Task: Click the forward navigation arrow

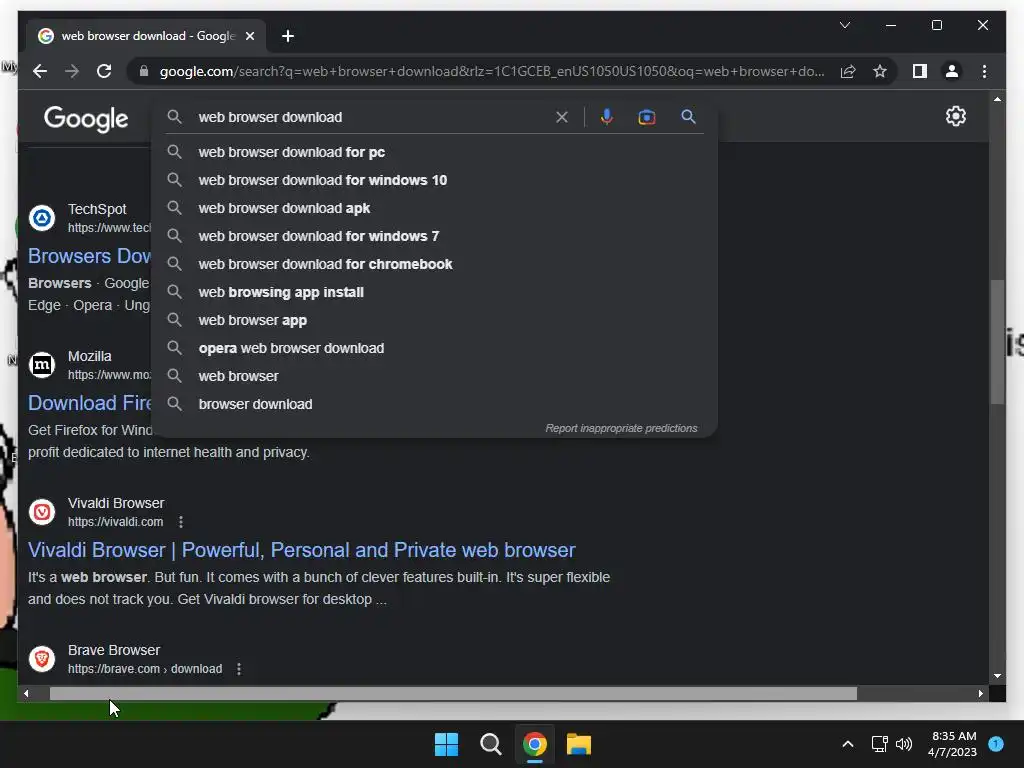Action: (72, 71)
